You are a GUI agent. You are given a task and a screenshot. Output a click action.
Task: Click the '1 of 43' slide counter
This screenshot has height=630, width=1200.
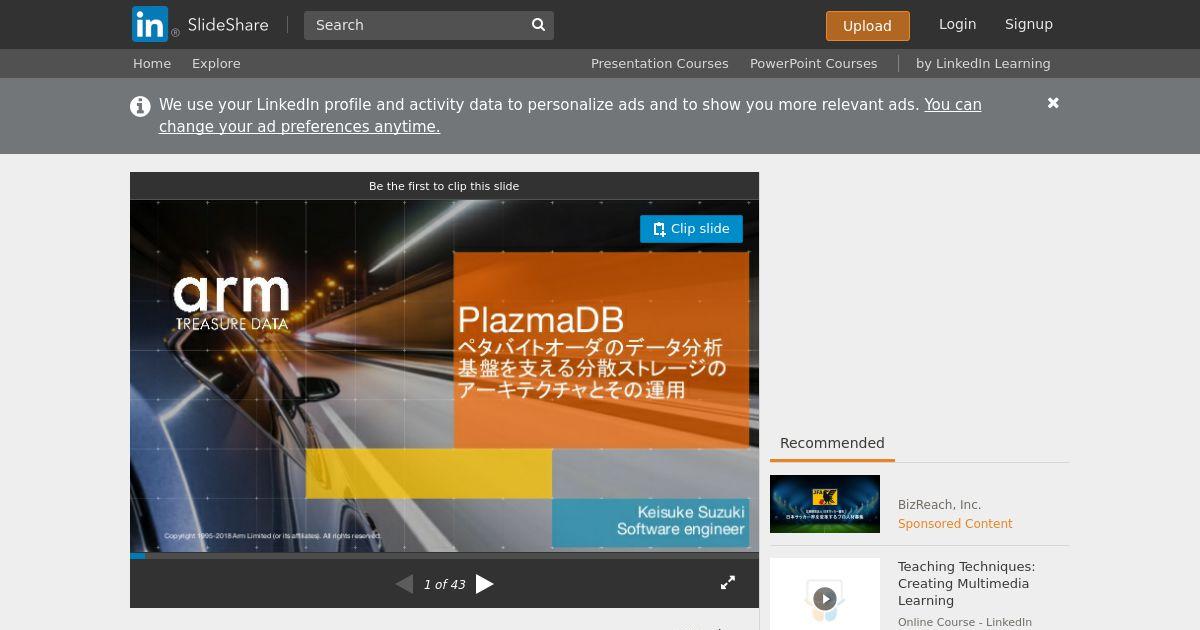(x=444, y=585)
